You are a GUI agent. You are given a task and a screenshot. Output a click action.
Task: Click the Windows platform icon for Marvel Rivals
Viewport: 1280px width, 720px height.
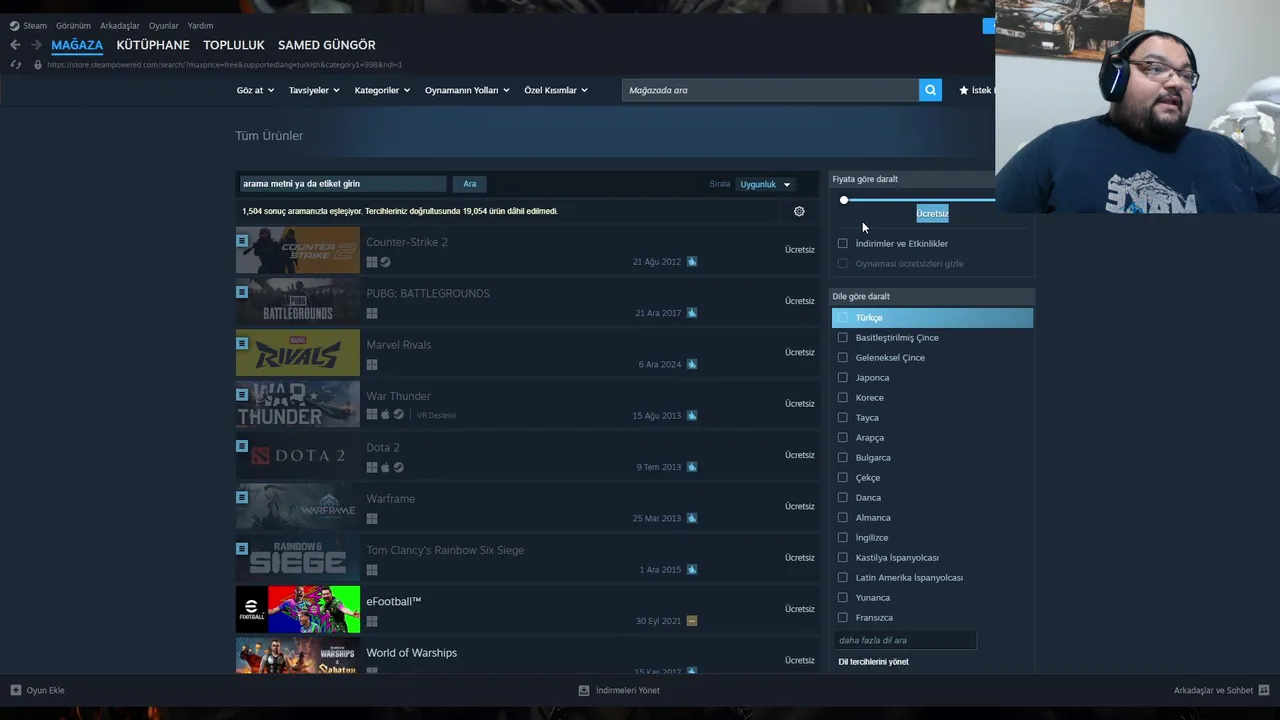[x=372, y=365]
